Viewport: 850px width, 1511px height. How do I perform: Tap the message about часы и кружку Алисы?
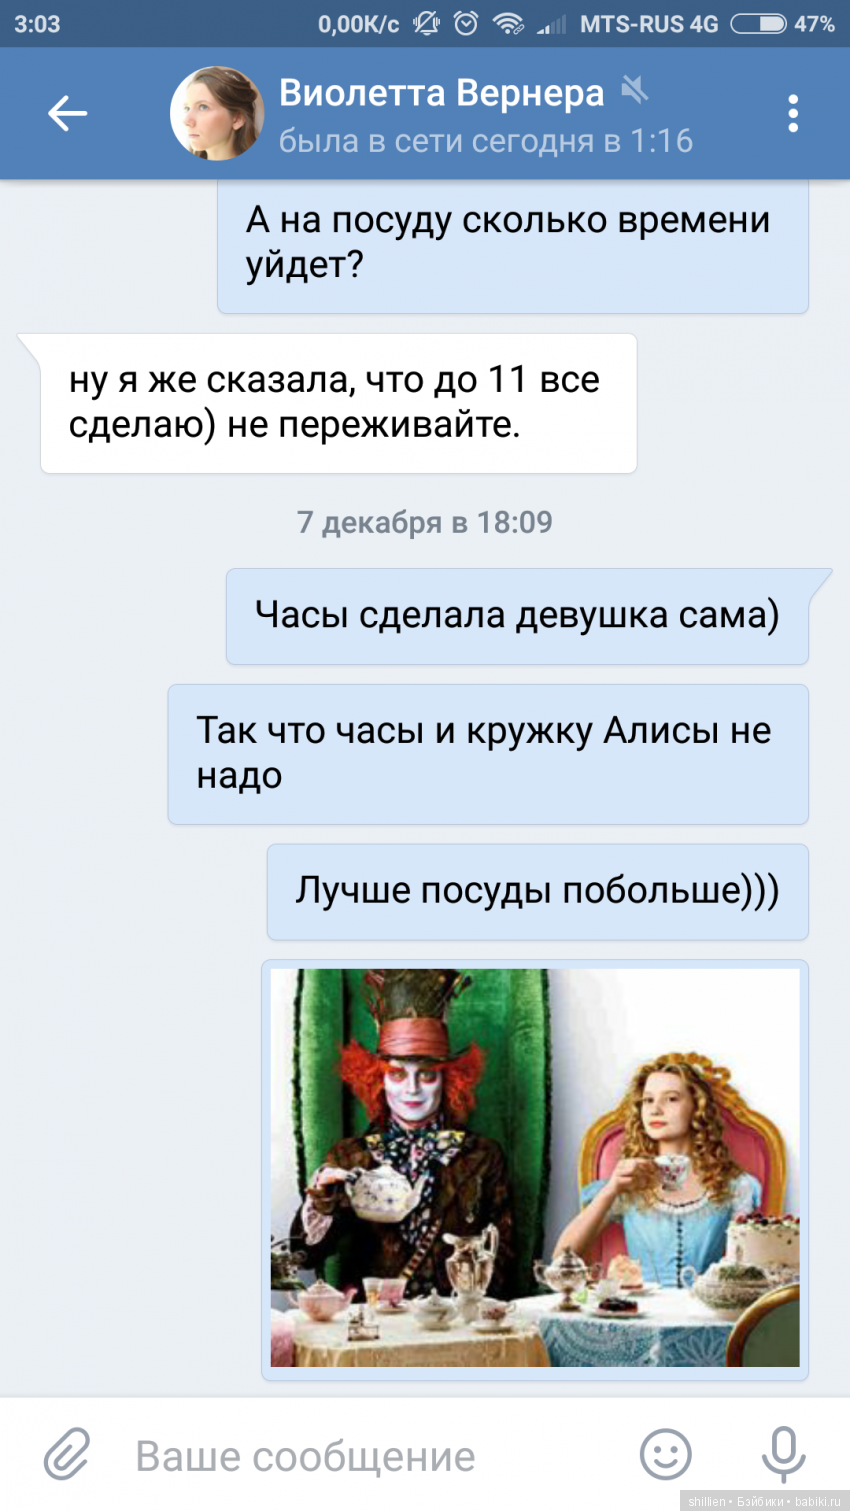[x=488, y=754]
